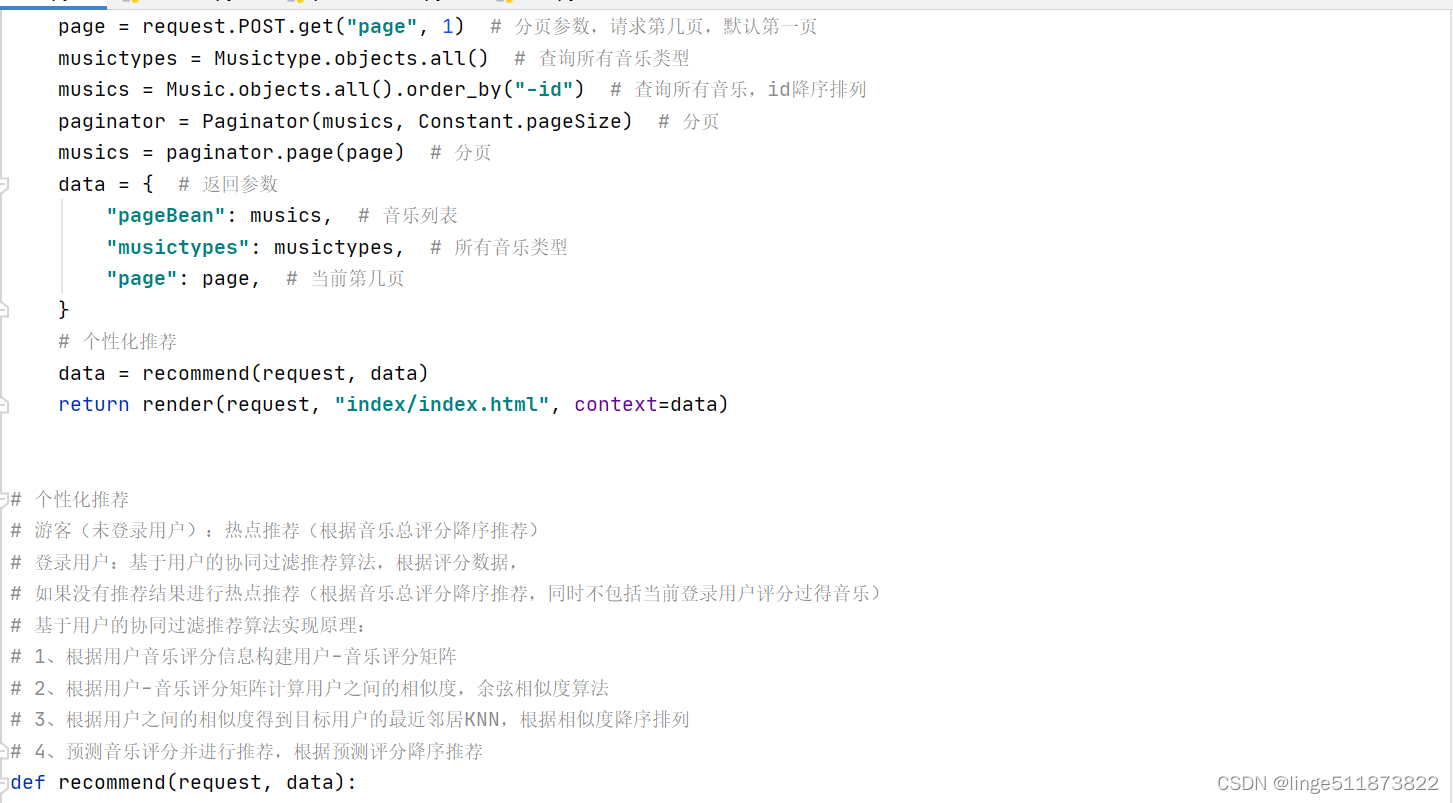Click 'Paginator(musics, Constant.pageSize)'
This screenshot has height=803, width=1453.
418,121
